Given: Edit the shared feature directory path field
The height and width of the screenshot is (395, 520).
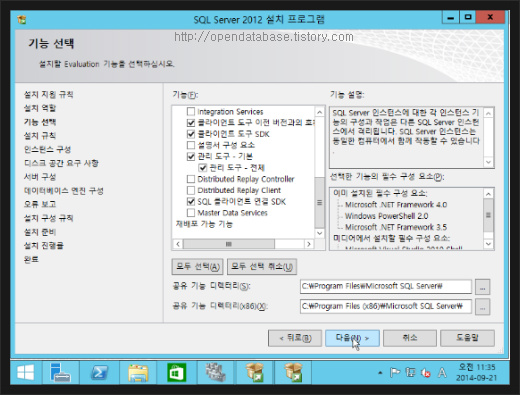Looking at the screenshot, I should (x=386, y=287).
